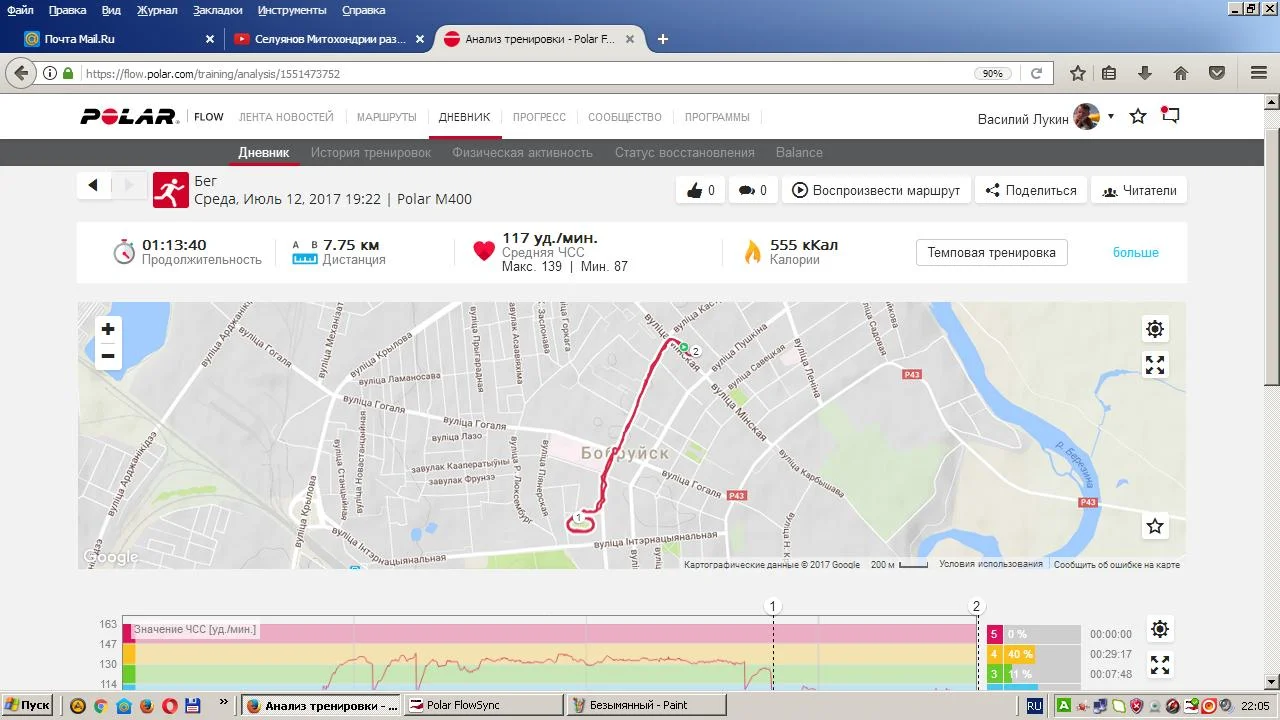Open a new browser tab
The width and height of the screenshot is (1280, 720).
tap(662, 39)
